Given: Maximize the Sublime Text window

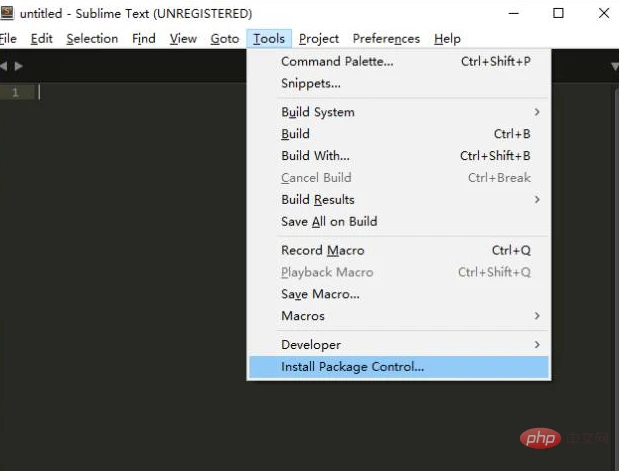Looking at the screenshot, I should (558, 13).
